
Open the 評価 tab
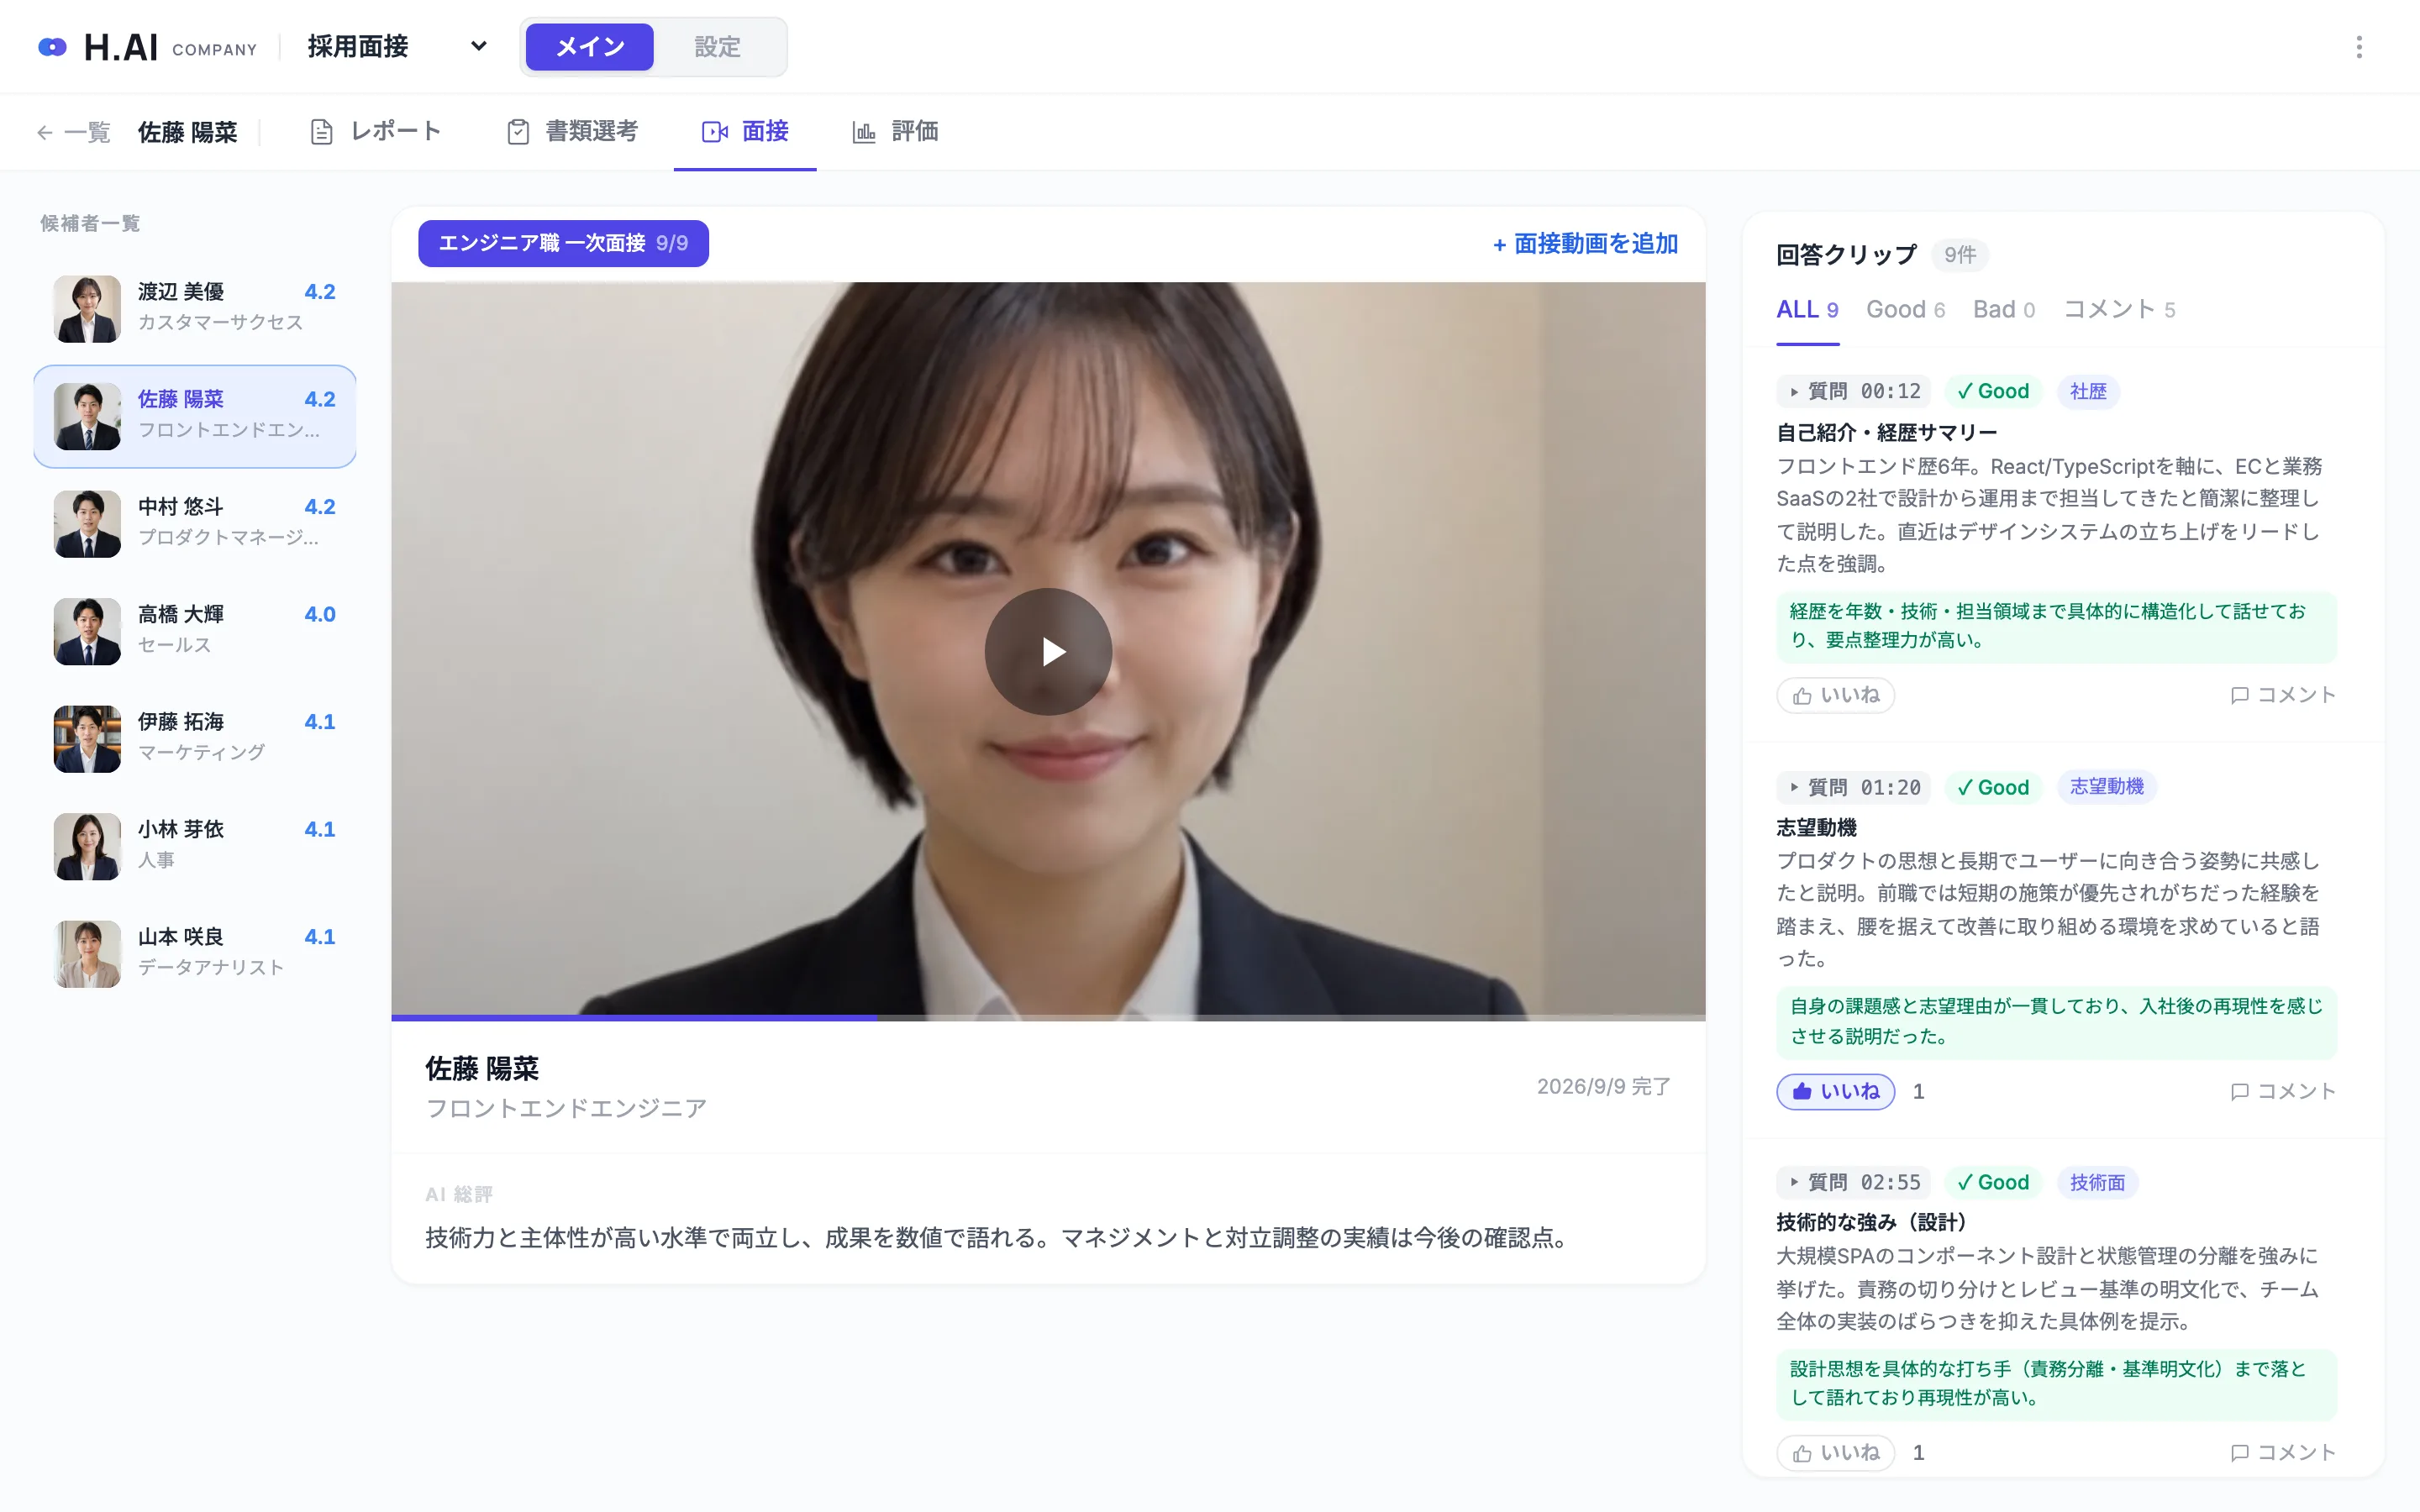[895, 132]
